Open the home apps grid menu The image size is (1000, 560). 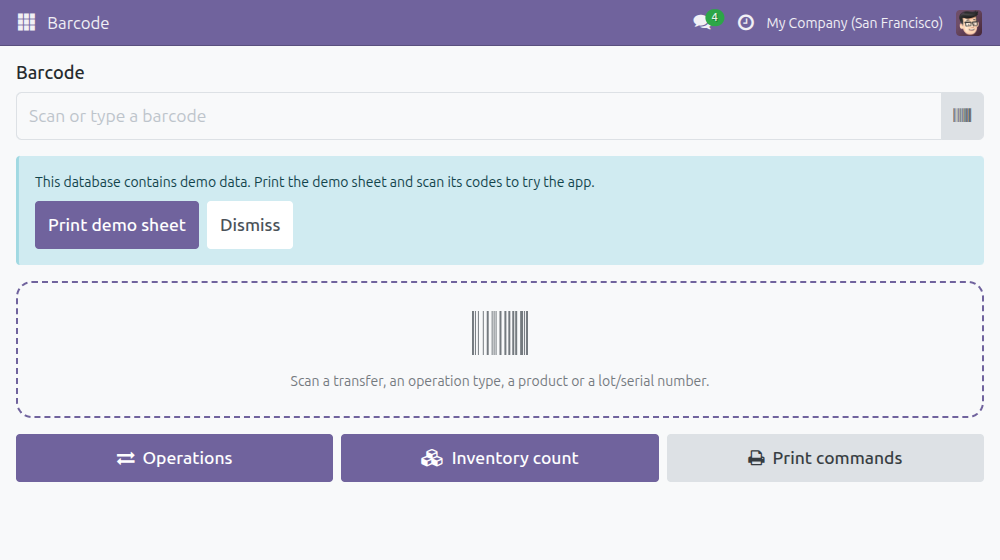[x=26, y=22]
